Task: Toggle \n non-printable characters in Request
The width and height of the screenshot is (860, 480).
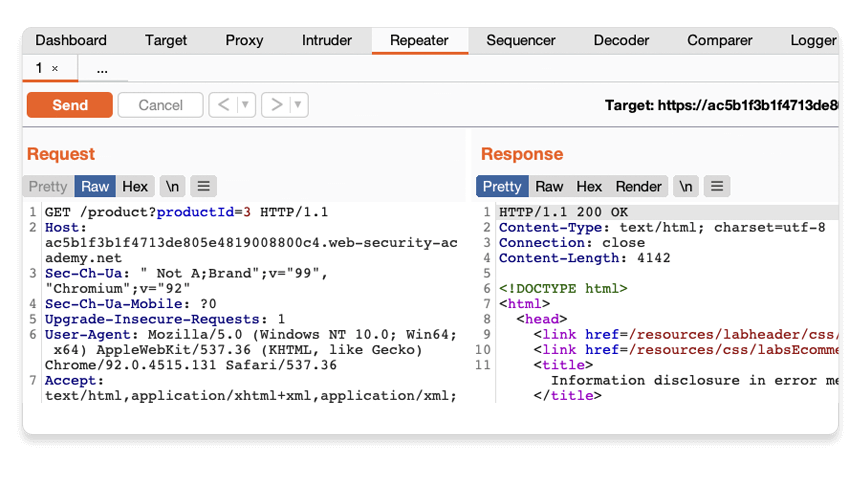Action: (173, 186)
